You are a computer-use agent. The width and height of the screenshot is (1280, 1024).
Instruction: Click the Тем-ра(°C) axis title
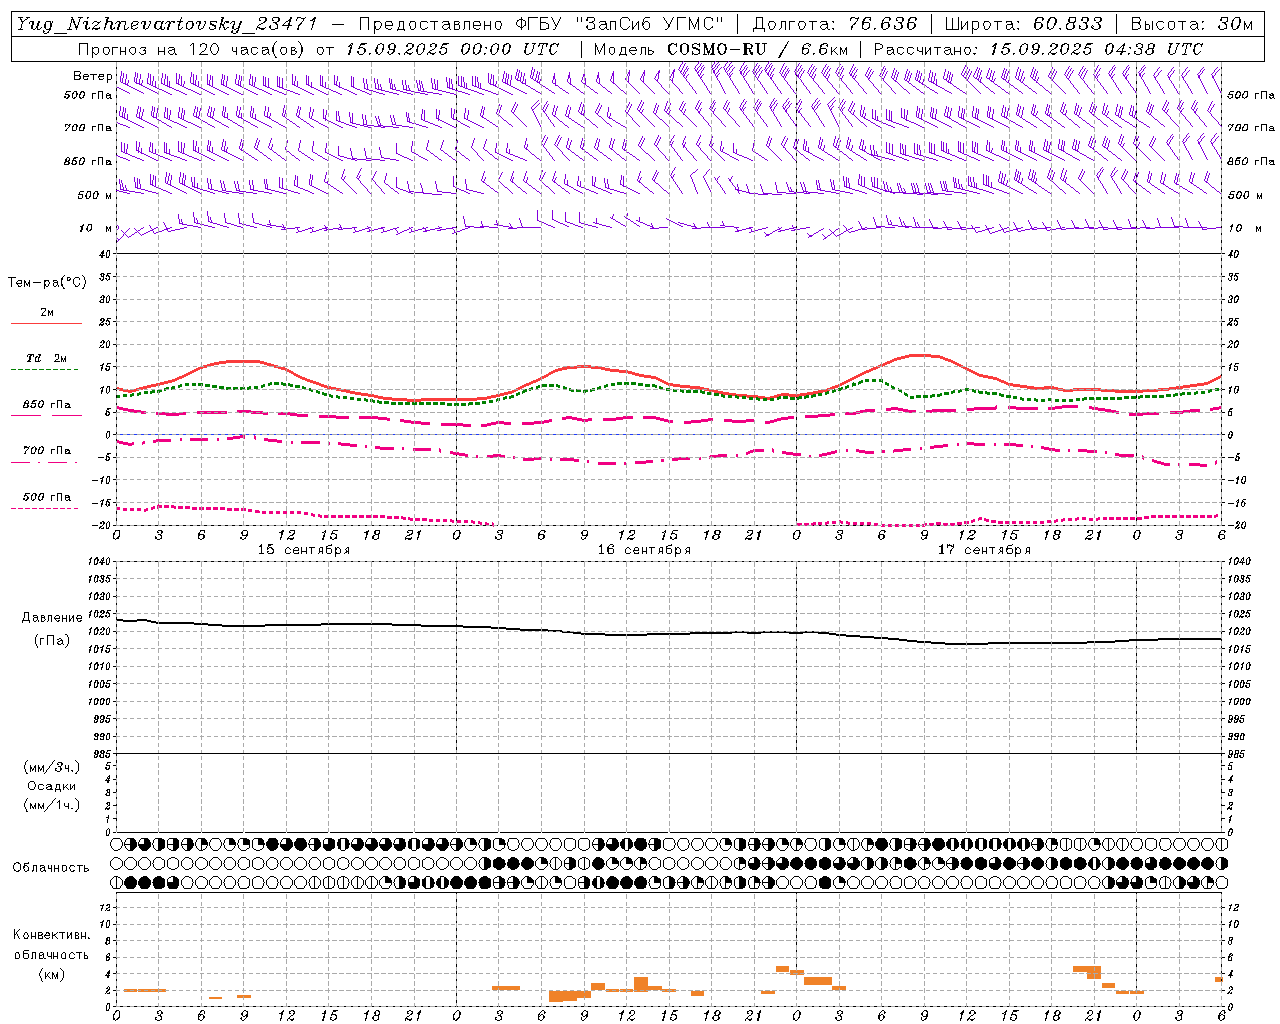pos(47,283)
